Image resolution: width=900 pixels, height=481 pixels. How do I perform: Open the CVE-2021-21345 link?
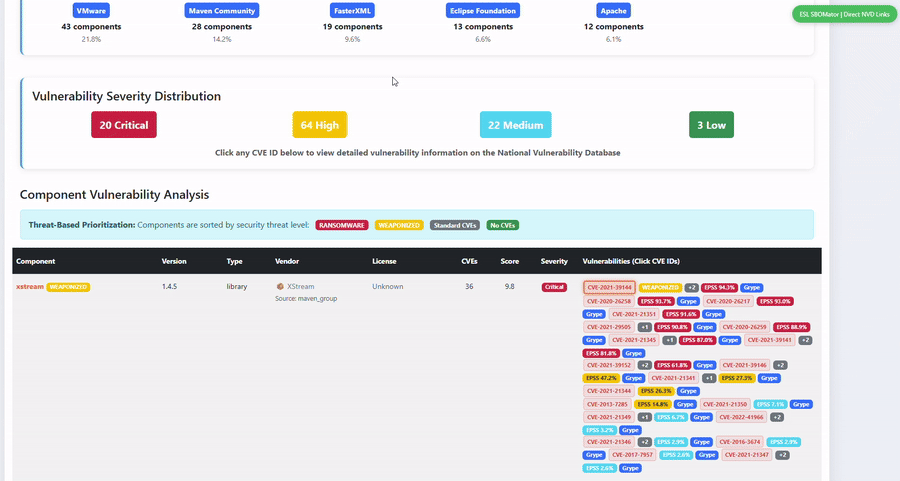coord(634,340)
